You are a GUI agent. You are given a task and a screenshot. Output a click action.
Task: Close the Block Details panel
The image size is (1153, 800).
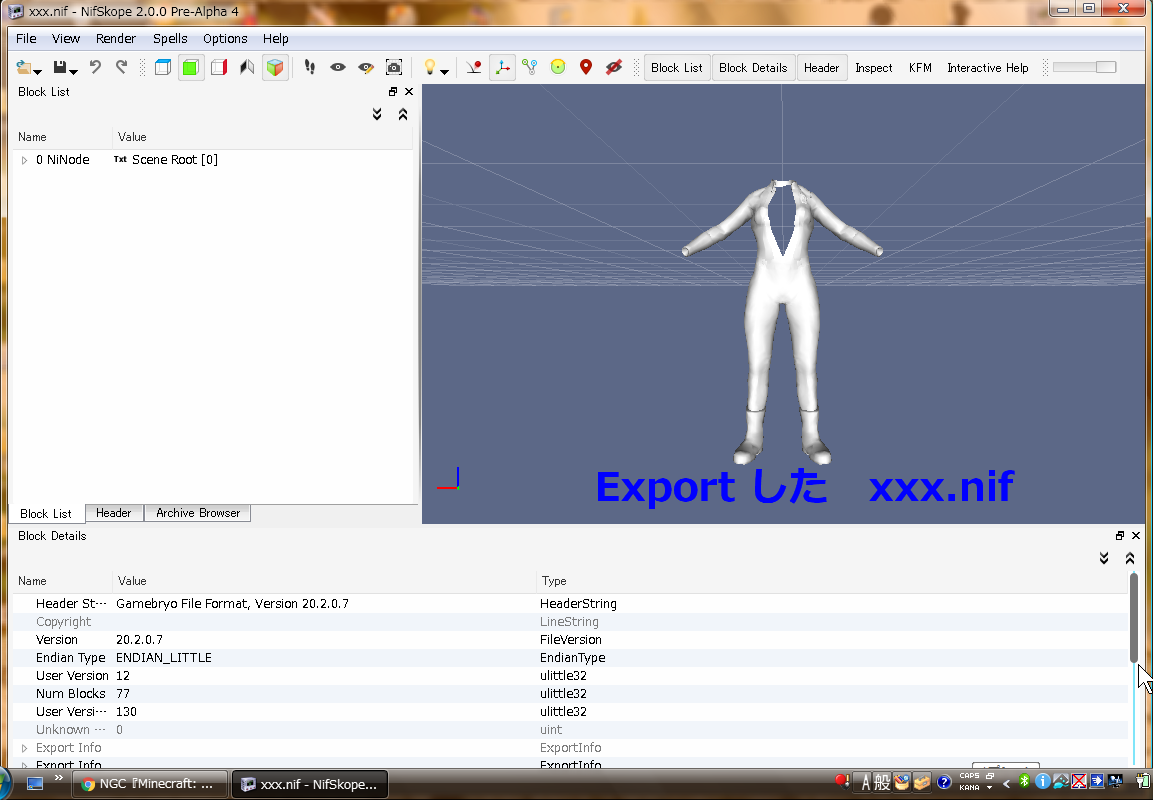point(1136,536)
